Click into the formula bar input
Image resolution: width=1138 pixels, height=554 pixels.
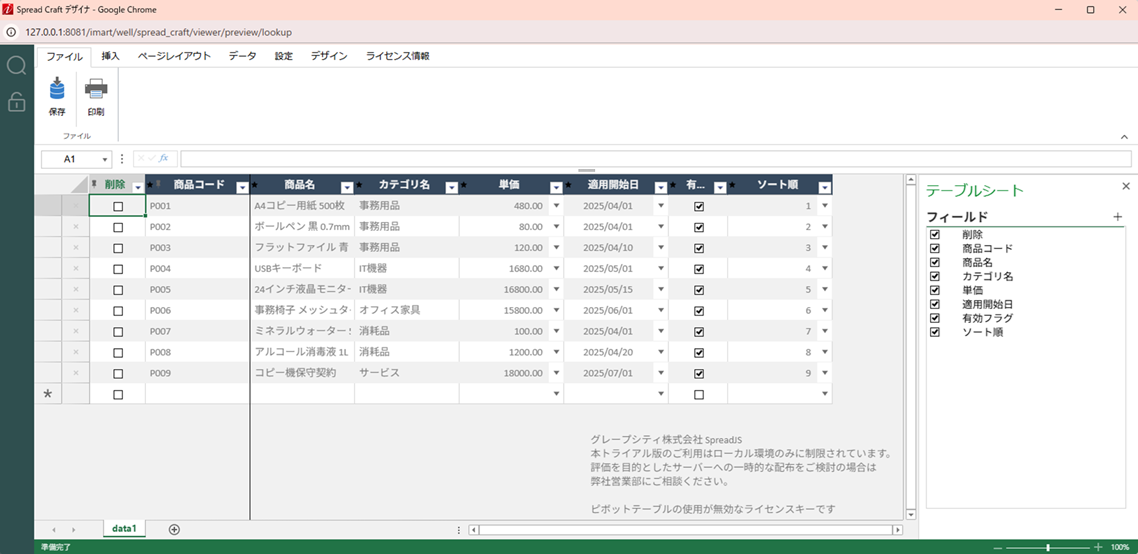point(655,159)
